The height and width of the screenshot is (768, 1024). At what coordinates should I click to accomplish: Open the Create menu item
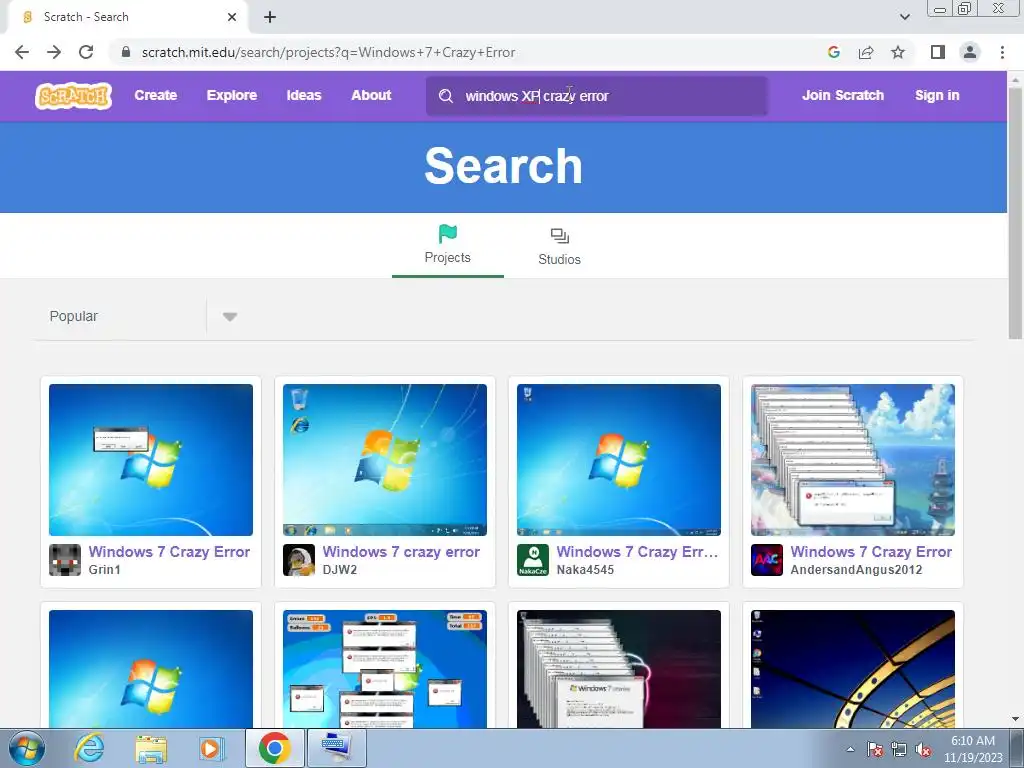point(155,95)
